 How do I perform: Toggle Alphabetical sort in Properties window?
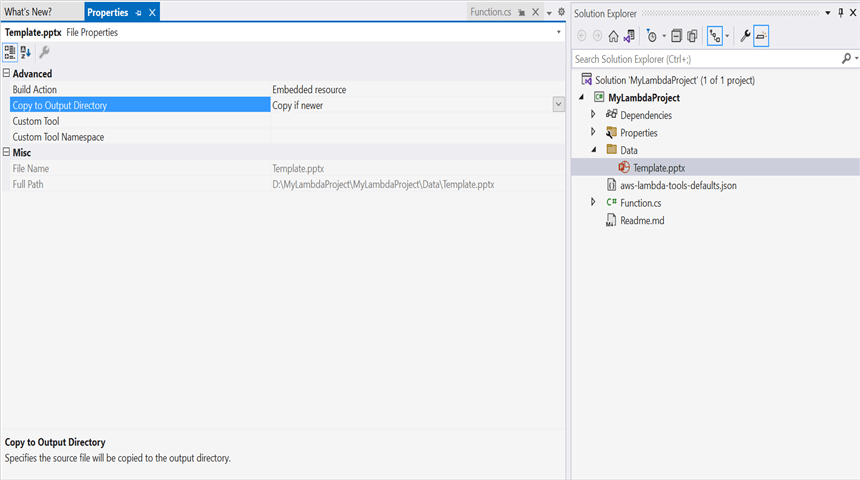(26, 53)
